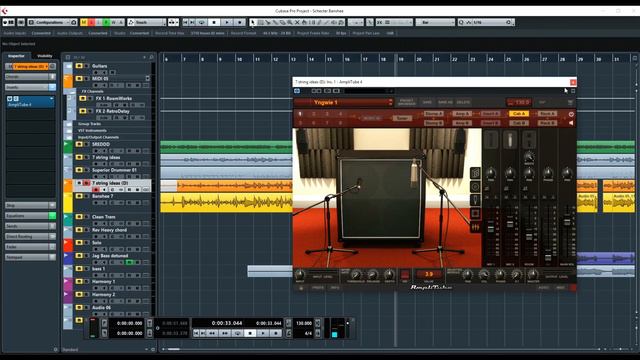Viewport: 640px width, 360px height.
Task: Open the Configurations dropdown
Action: pyautogui.click(x=52, y=22)
